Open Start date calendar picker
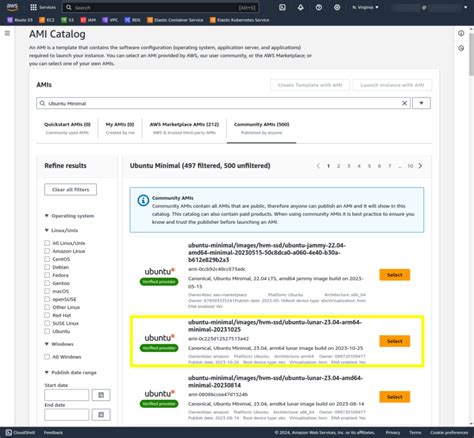474x438 pixels. point(101,395)
